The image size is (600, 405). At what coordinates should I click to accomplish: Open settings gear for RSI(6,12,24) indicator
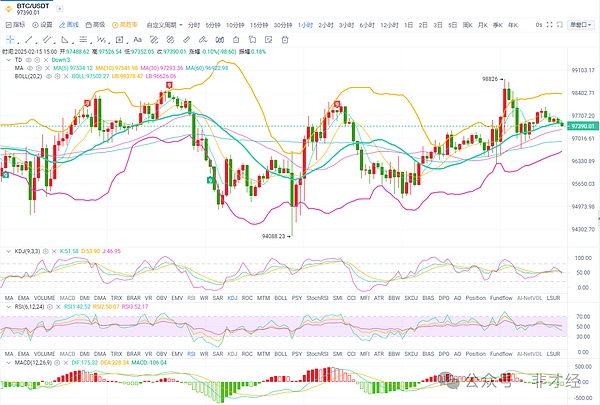click(50, 307)
